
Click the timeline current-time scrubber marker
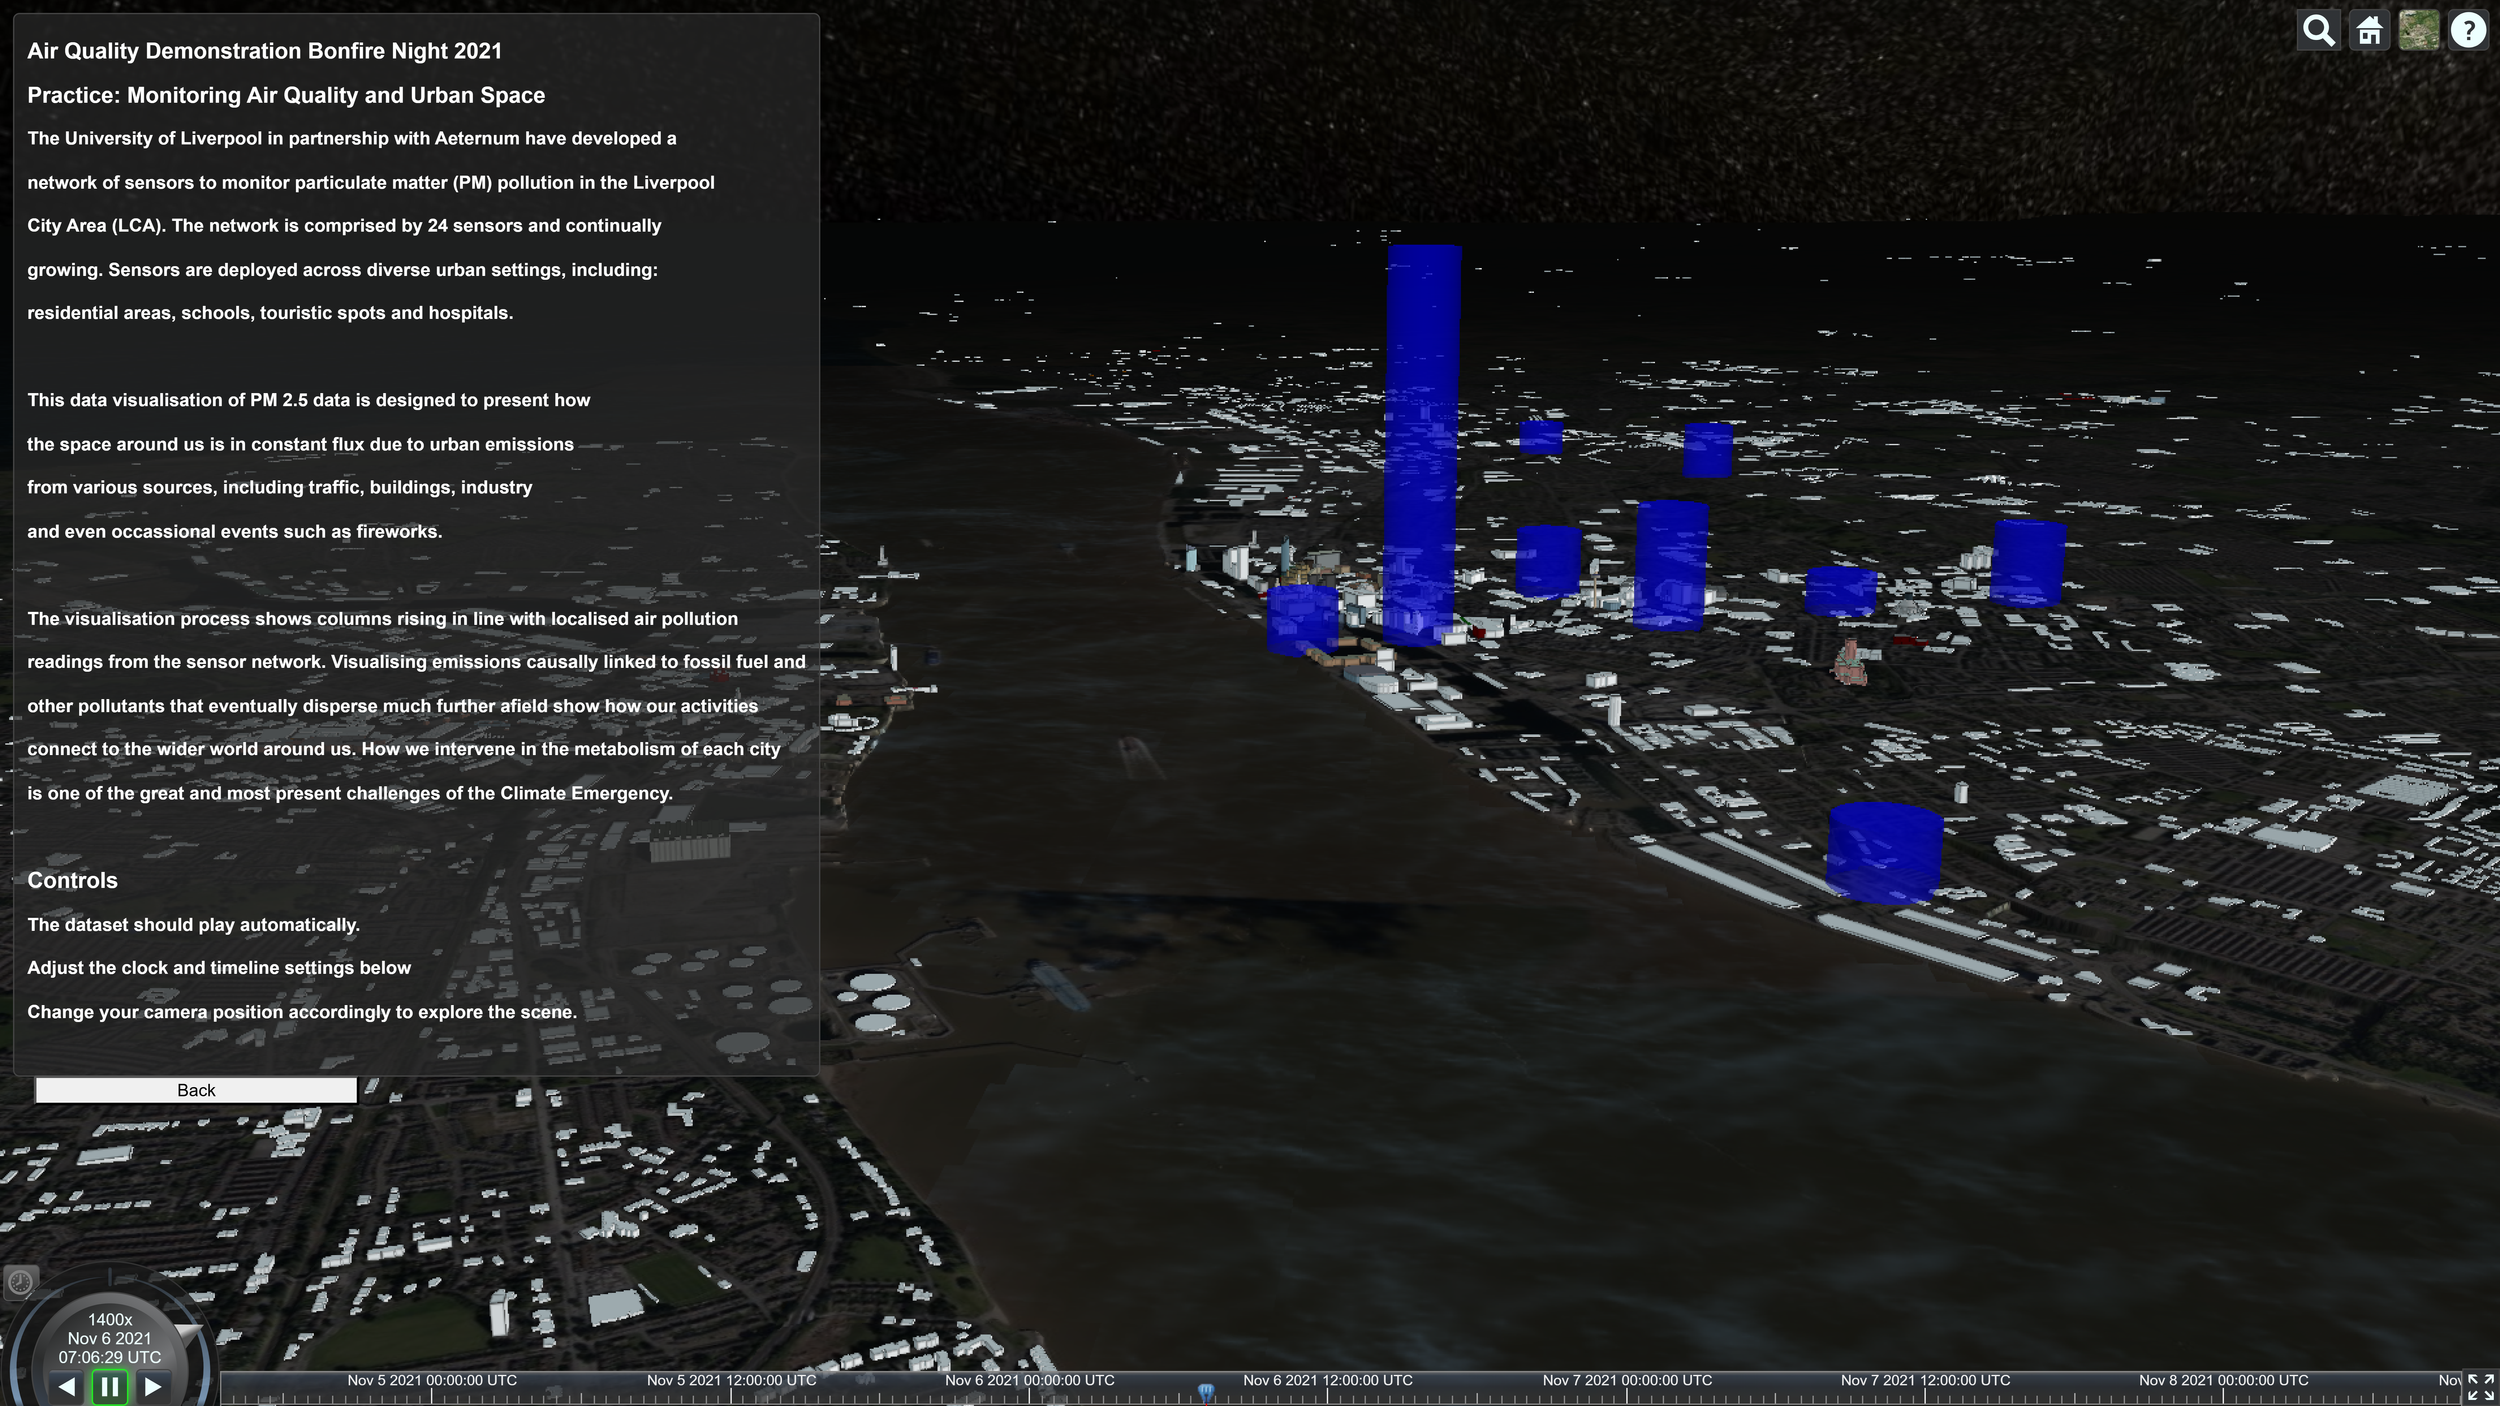pyautogui.click(x=1206, y=1391)
